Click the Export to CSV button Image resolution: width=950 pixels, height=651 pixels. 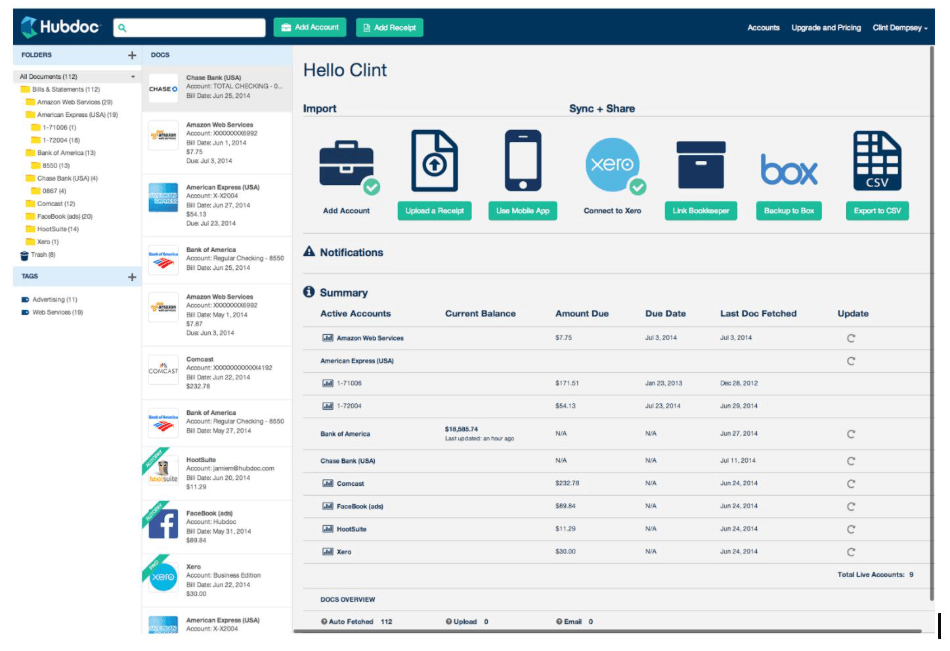point(877,211)
